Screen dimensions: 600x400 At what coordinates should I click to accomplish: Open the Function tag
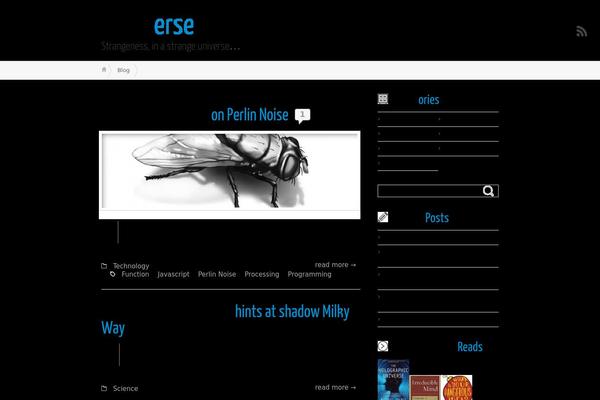click(x=135, y=274)
